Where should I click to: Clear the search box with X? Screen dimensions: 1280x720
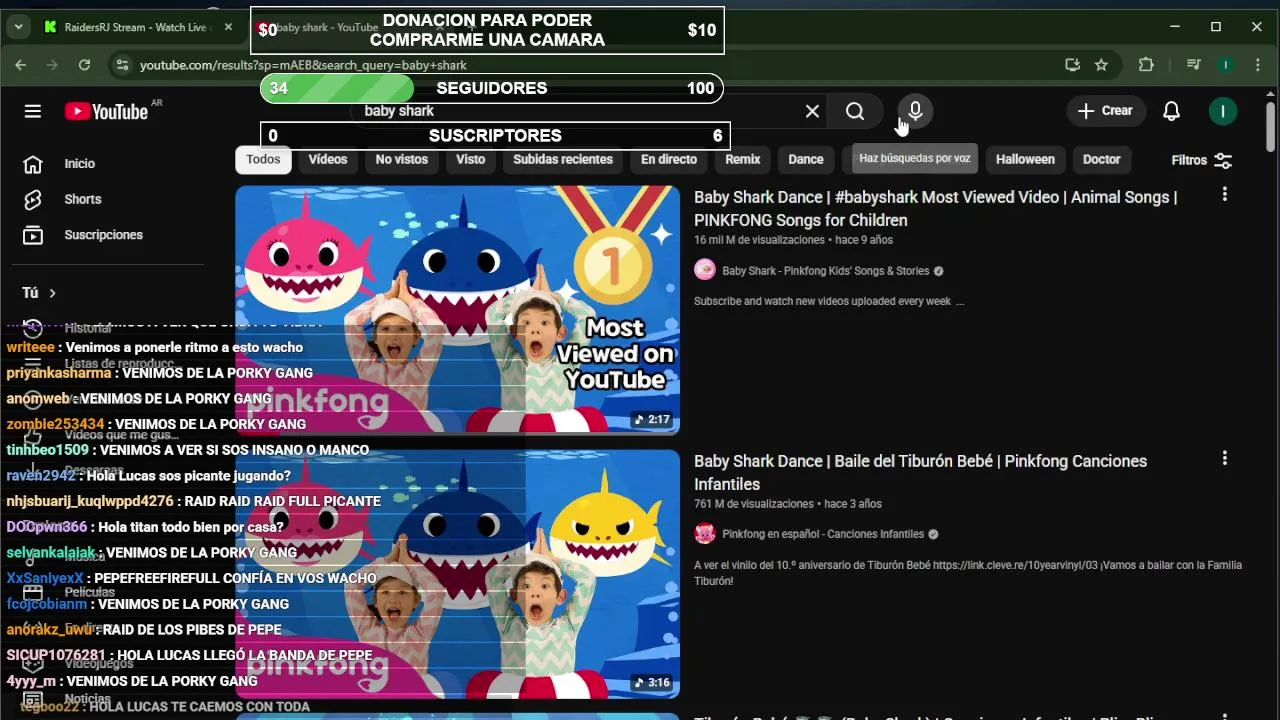(x=812, y=111)
